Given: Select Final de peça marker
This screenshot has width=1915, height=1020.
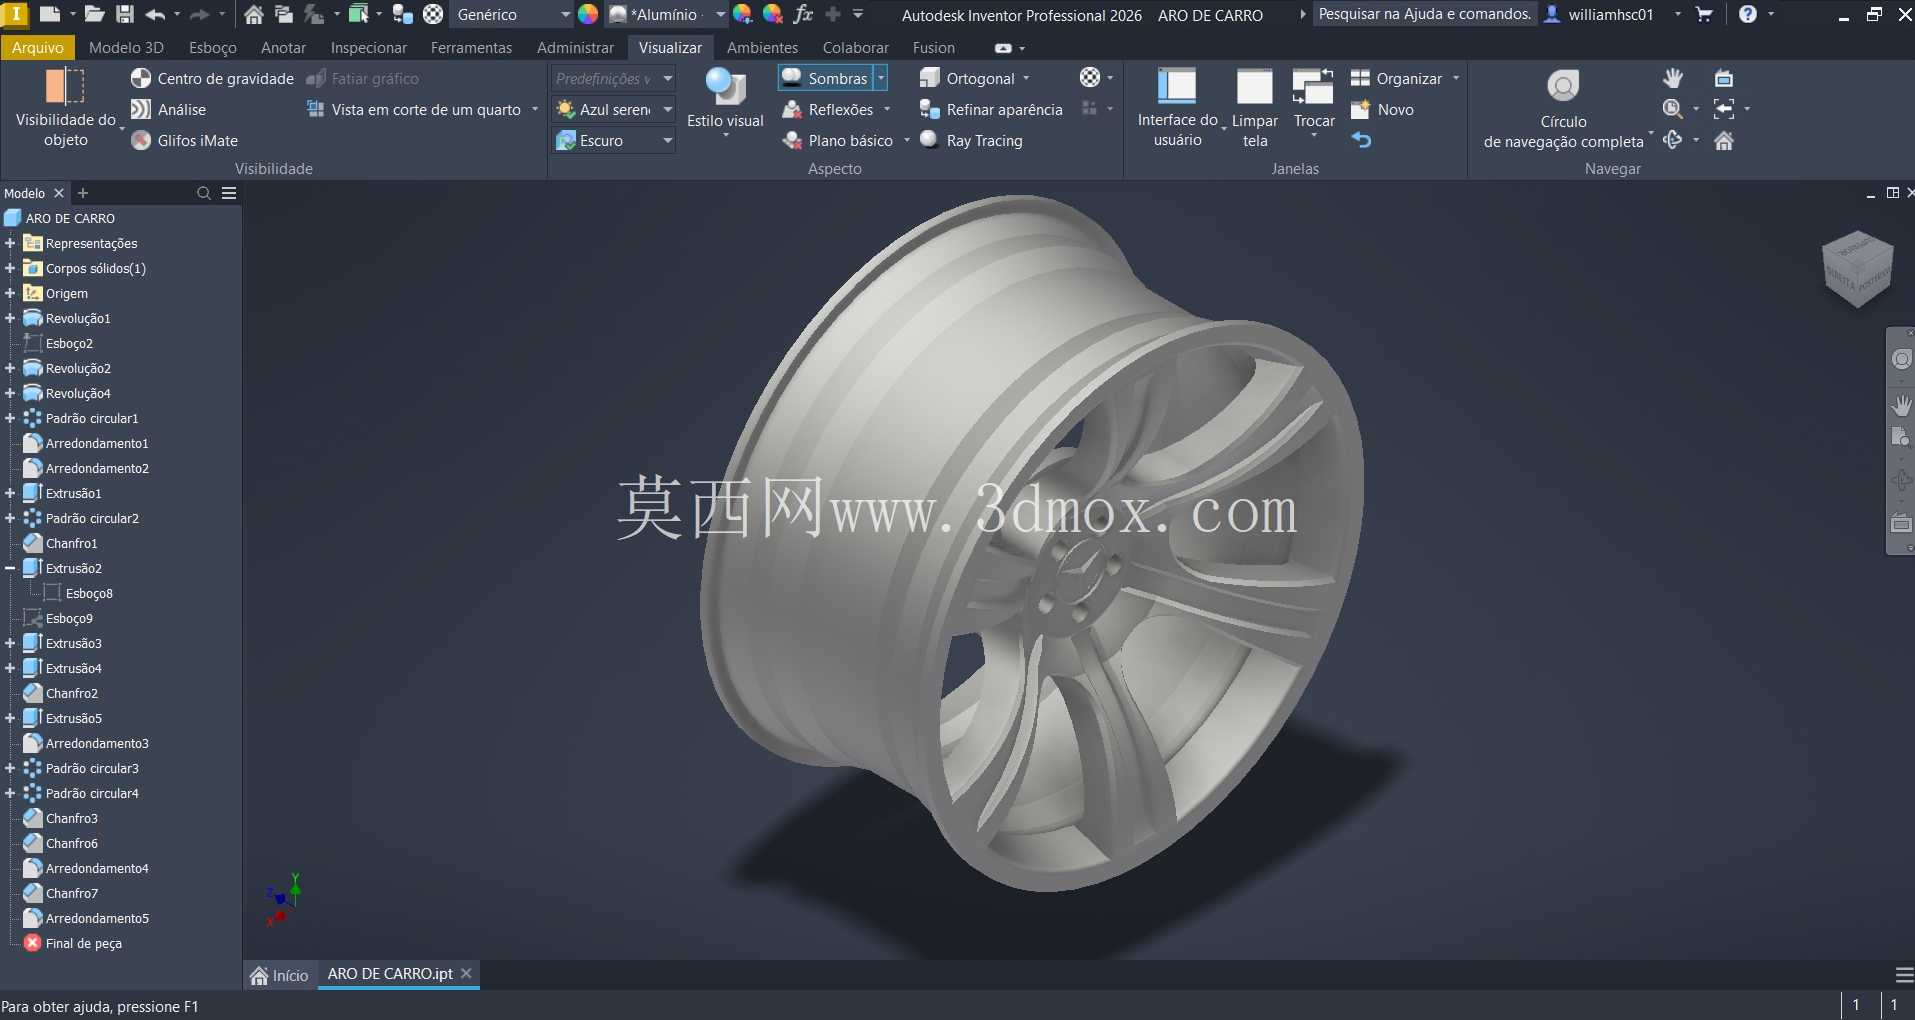Looking at the screenshot, I should [x=73, y=943].
